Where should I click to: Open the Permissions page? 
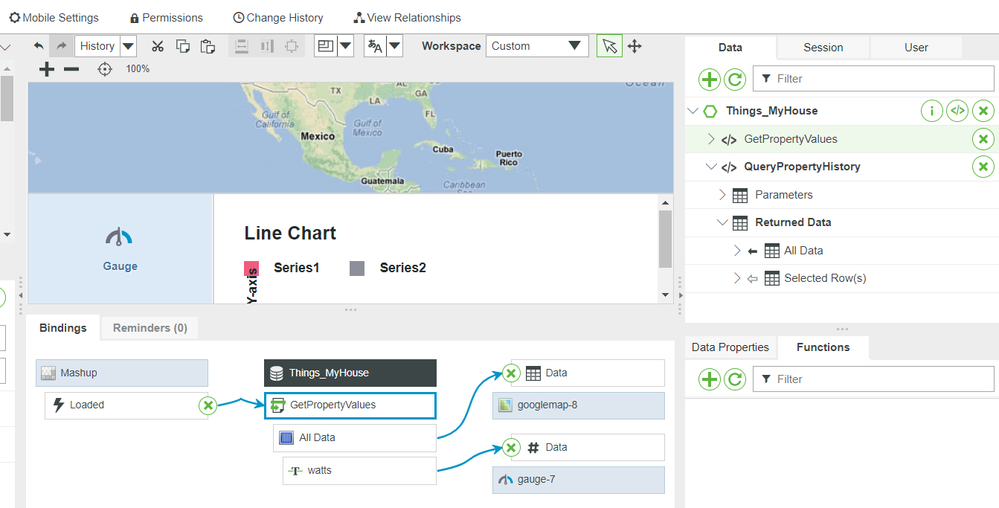click(x=166, y=18)
